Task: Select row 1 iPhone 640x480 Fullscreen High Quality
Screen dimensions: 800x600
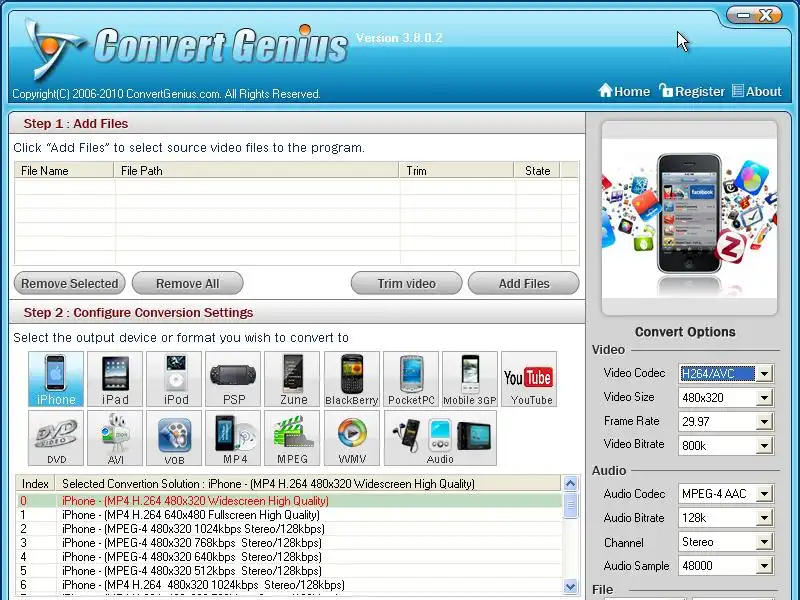Action: [x=289, y=515]
